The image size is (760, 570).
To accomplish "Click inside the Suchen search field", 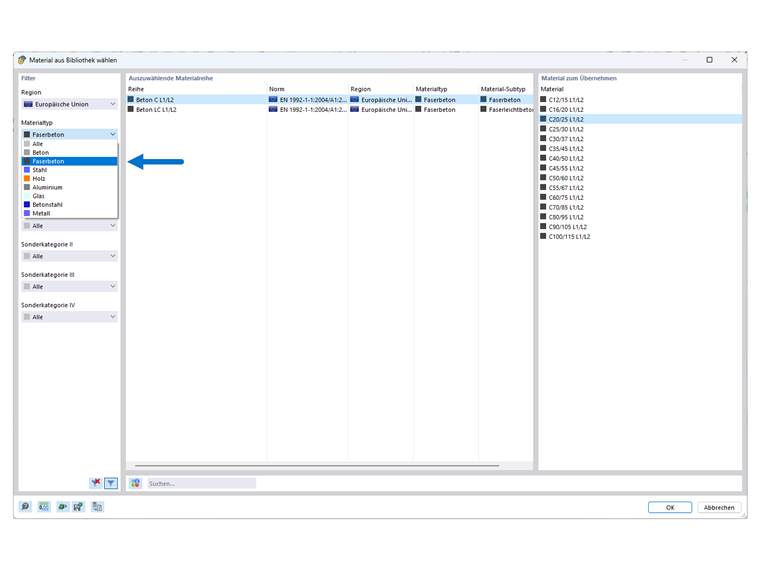I will (202, 483).
